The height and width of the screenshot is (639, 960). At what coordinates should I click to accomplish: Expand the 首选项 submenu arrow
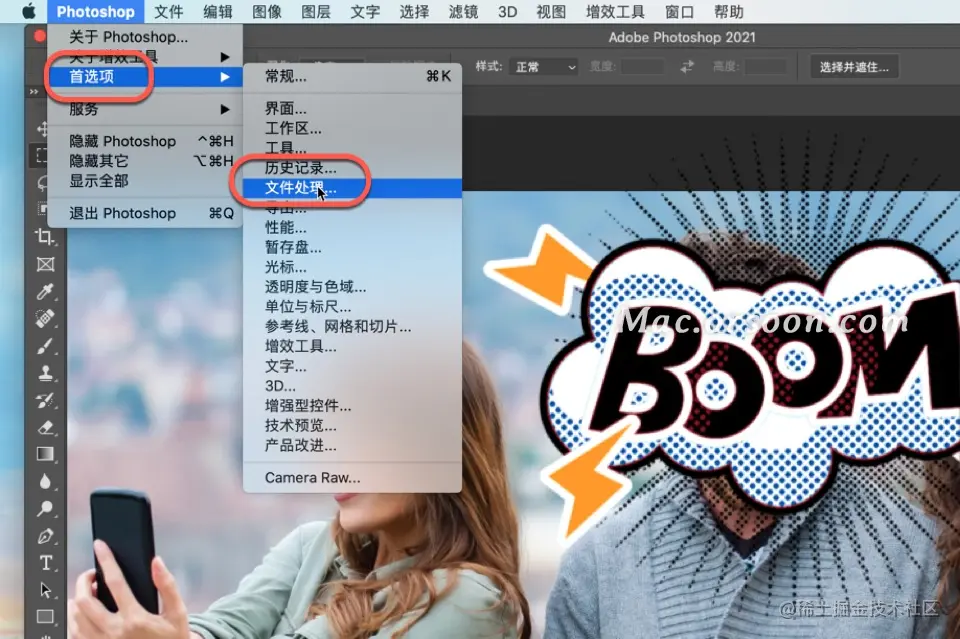225,77
